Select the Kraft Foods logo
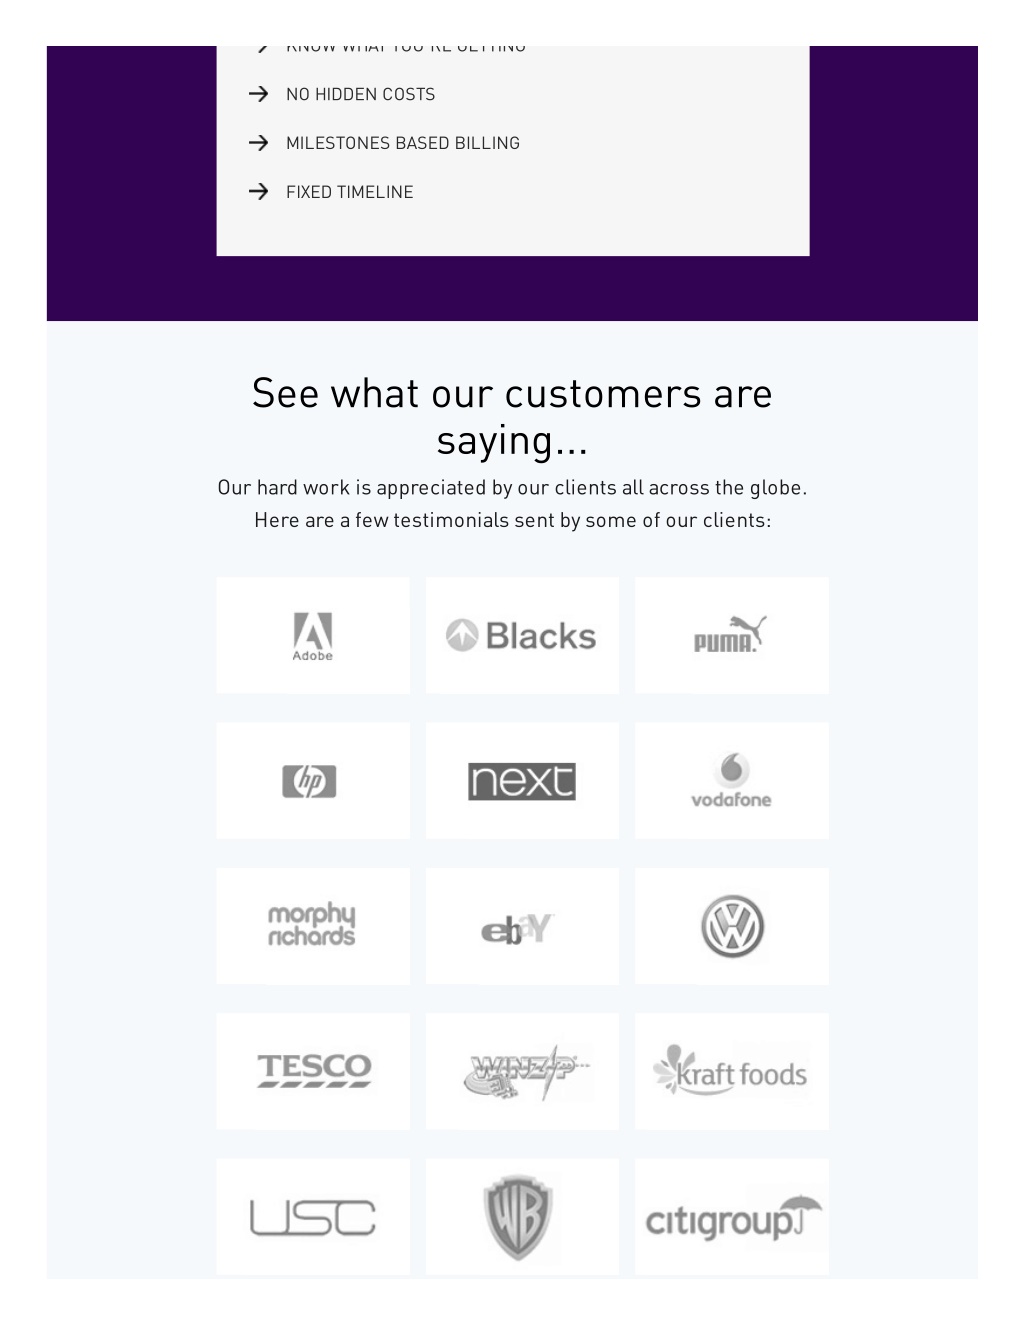1024x1325 pixels. pos(730,1071)
